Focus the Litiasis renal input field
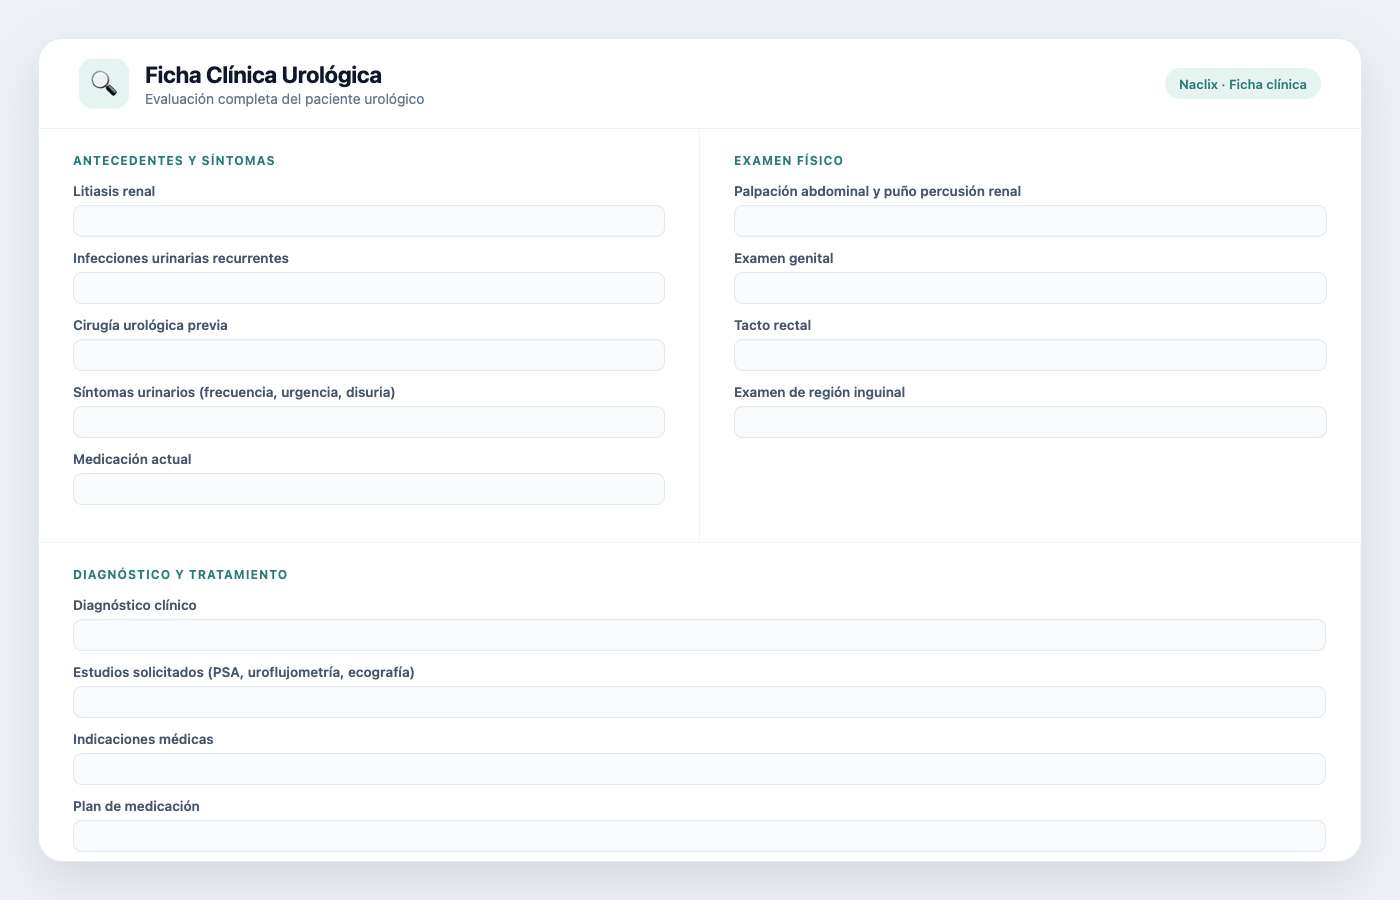 click(369, 221)
